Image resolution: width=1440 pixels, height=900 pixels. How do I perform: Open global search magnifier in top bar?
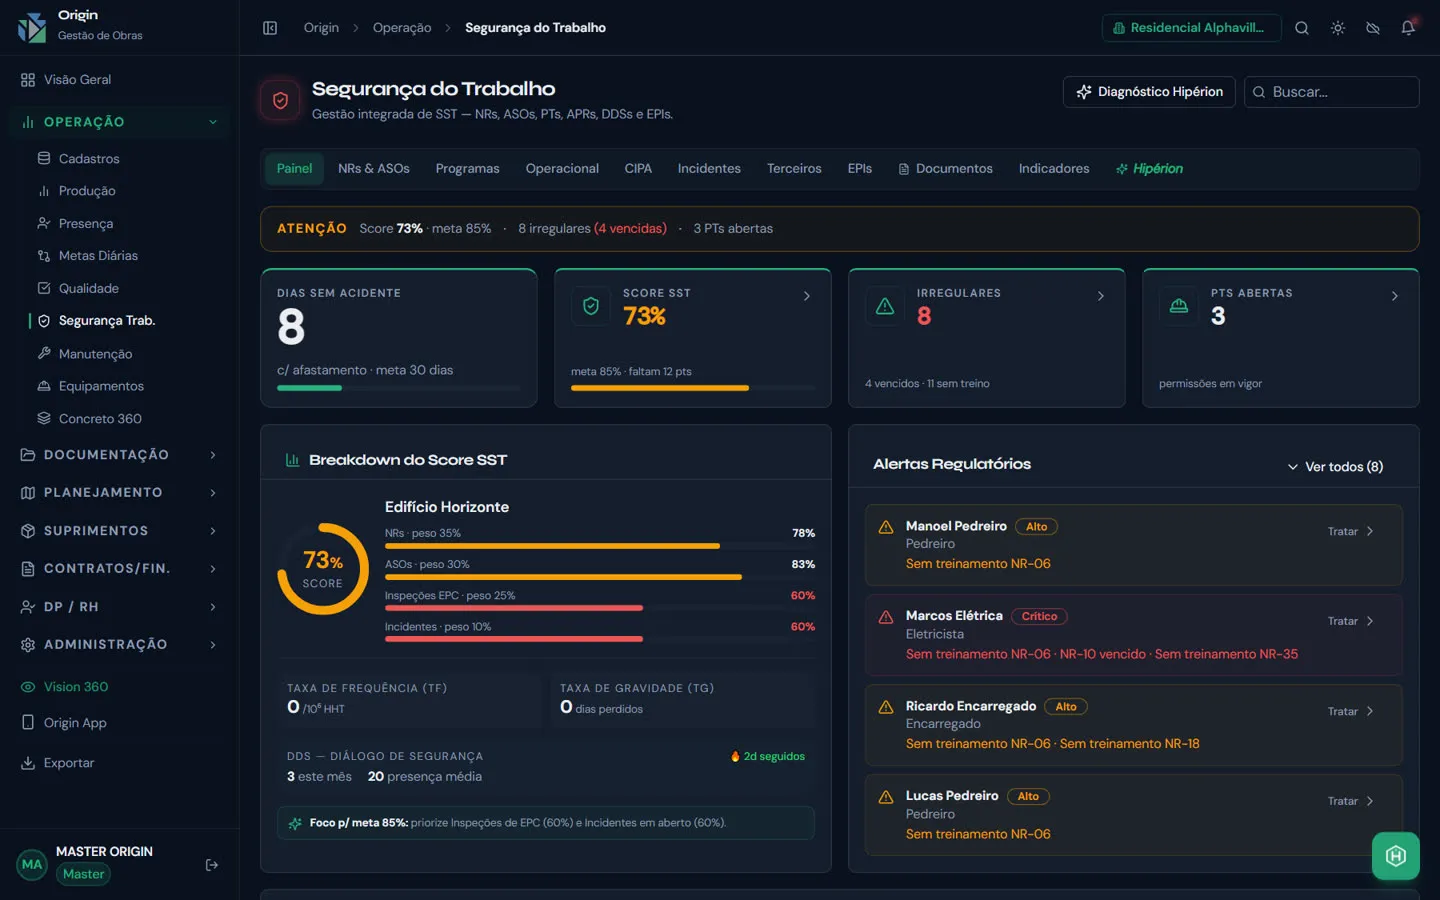[x=1302, y=28]
